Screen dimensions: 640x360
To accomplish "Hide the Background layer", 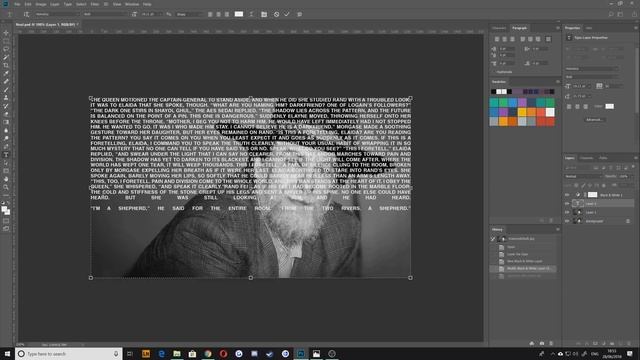I will pyautogui.click(x=567, y=221).
